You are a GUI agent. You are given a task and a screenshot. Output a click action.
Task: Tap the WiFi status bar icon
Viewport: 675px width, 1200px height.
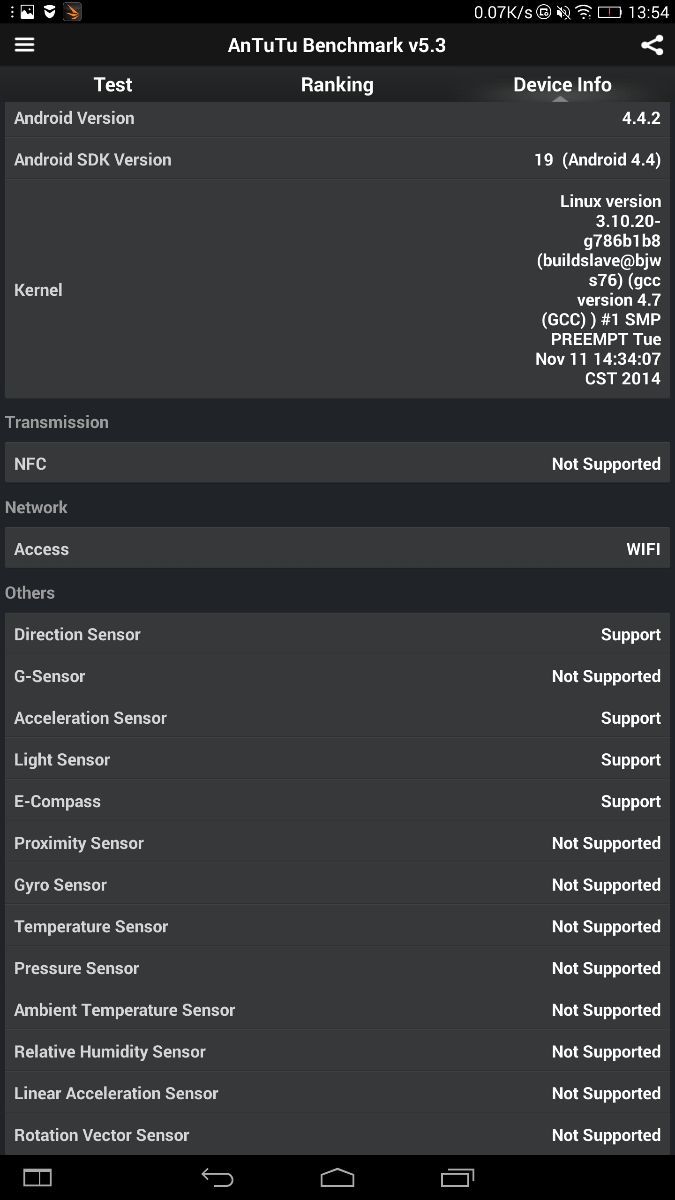point(584,13)
